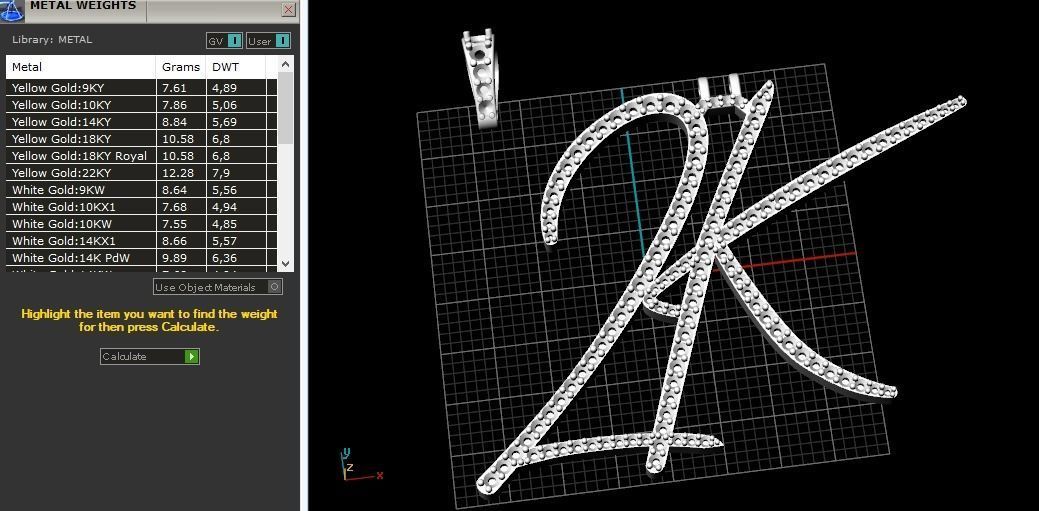The image size is (1039, 511).
Task: Select the White Gold:10KW row
Action: [142, 224]
